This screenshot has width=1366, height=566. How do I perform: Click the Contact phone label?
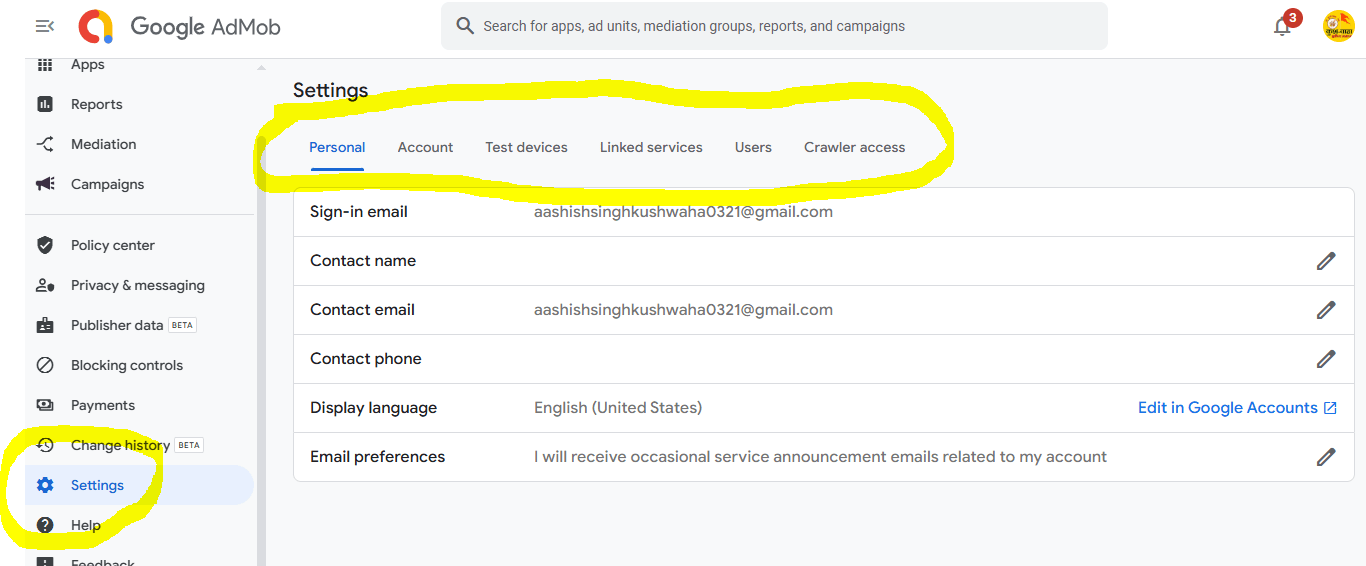[x=366, y=359]
